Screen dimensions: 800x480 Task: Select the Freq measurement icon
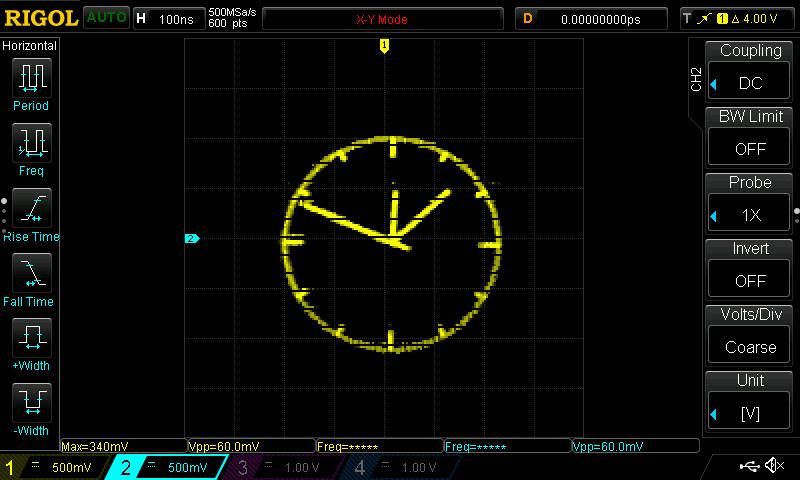click(31, 144)
